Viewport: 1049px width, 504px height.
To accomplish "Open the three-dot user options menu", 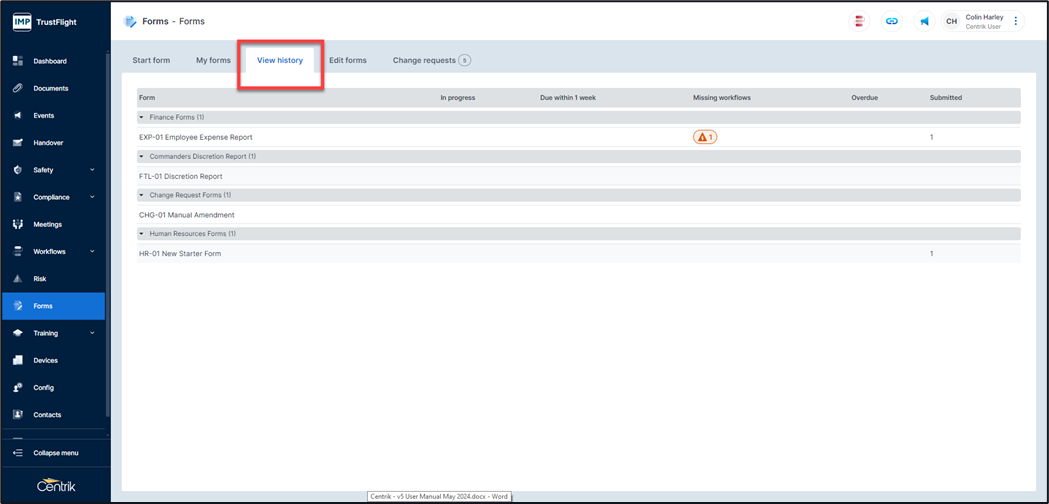I will pyautogui.click(x=1016, y=21).
